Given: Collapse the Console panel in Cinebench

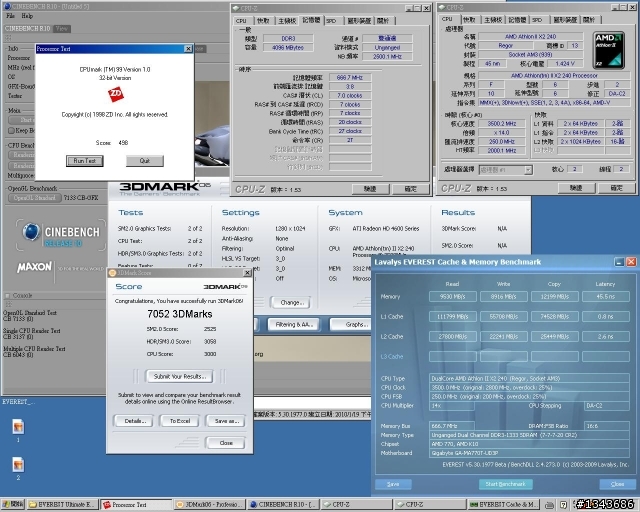Looking at the screenshot, I should click(x=7, y=295).
